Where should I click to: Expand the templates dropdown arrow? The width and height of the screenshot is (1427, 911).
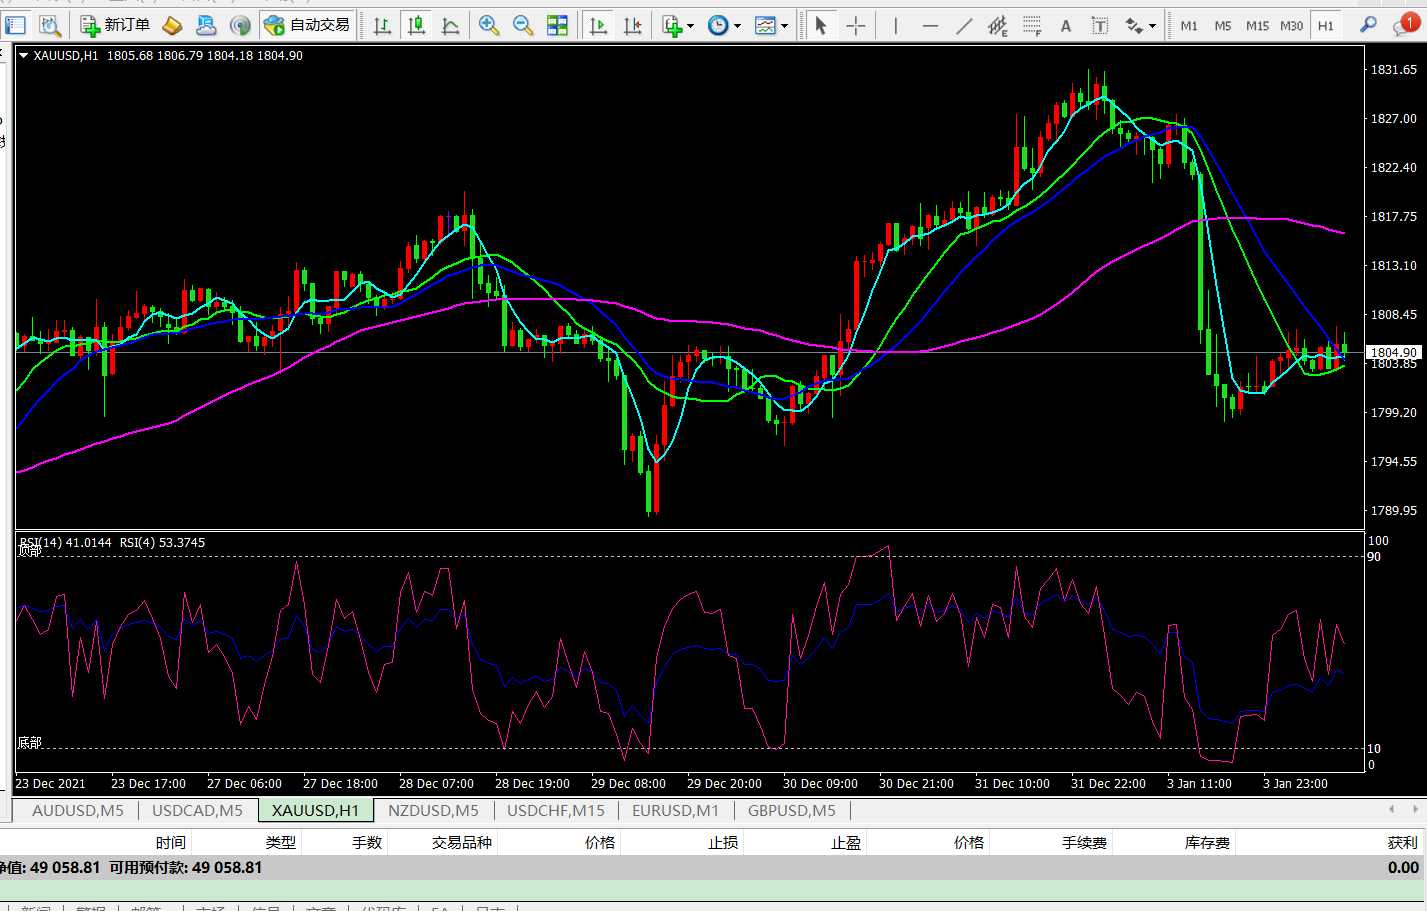(785, 26)
